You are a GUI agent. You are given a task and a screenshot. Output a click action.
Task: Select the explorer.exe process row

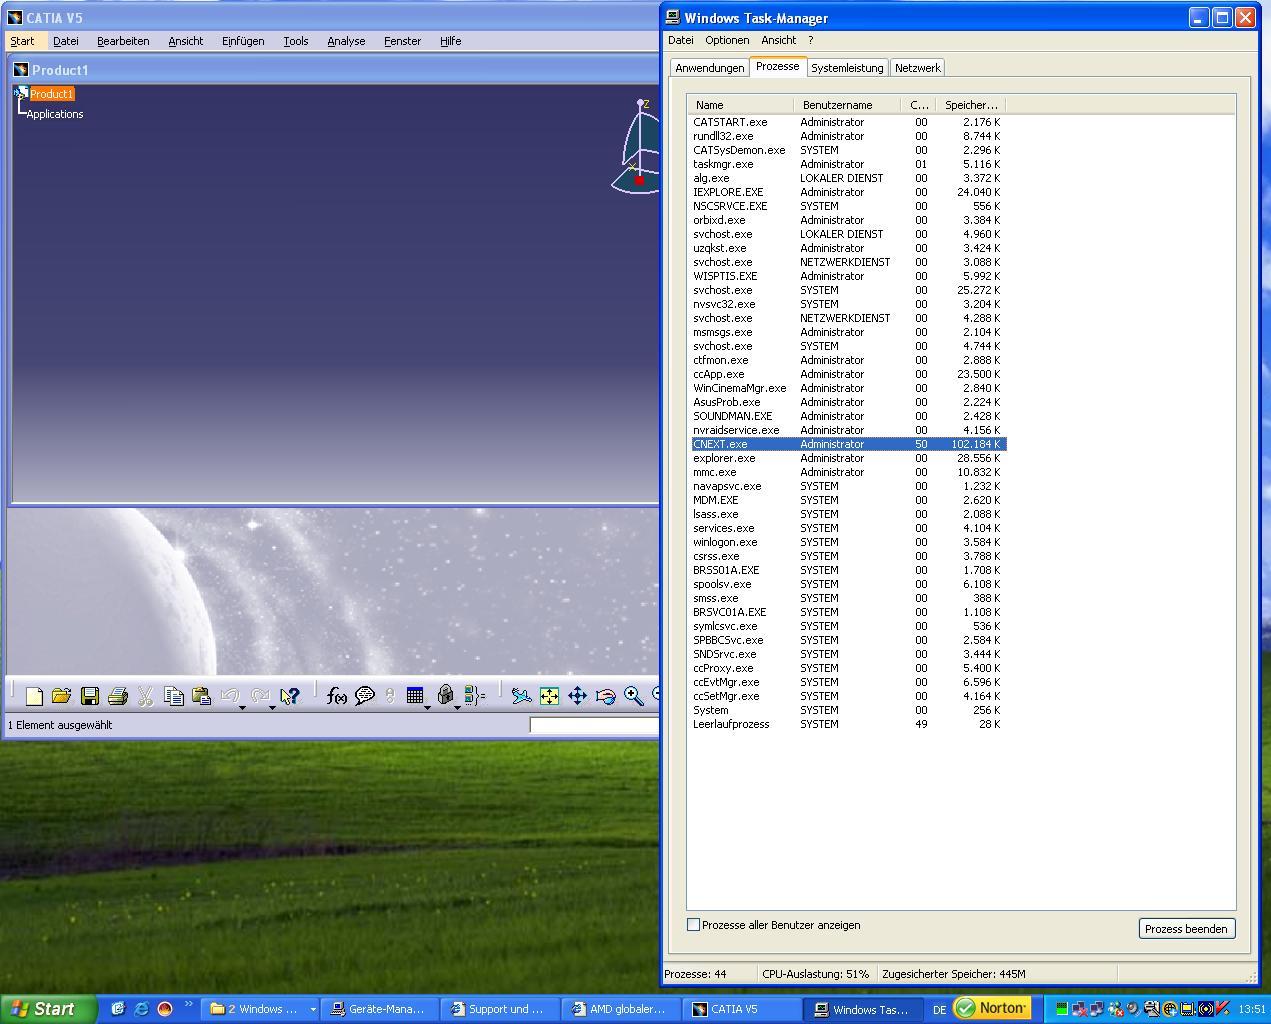coord(848,458)
